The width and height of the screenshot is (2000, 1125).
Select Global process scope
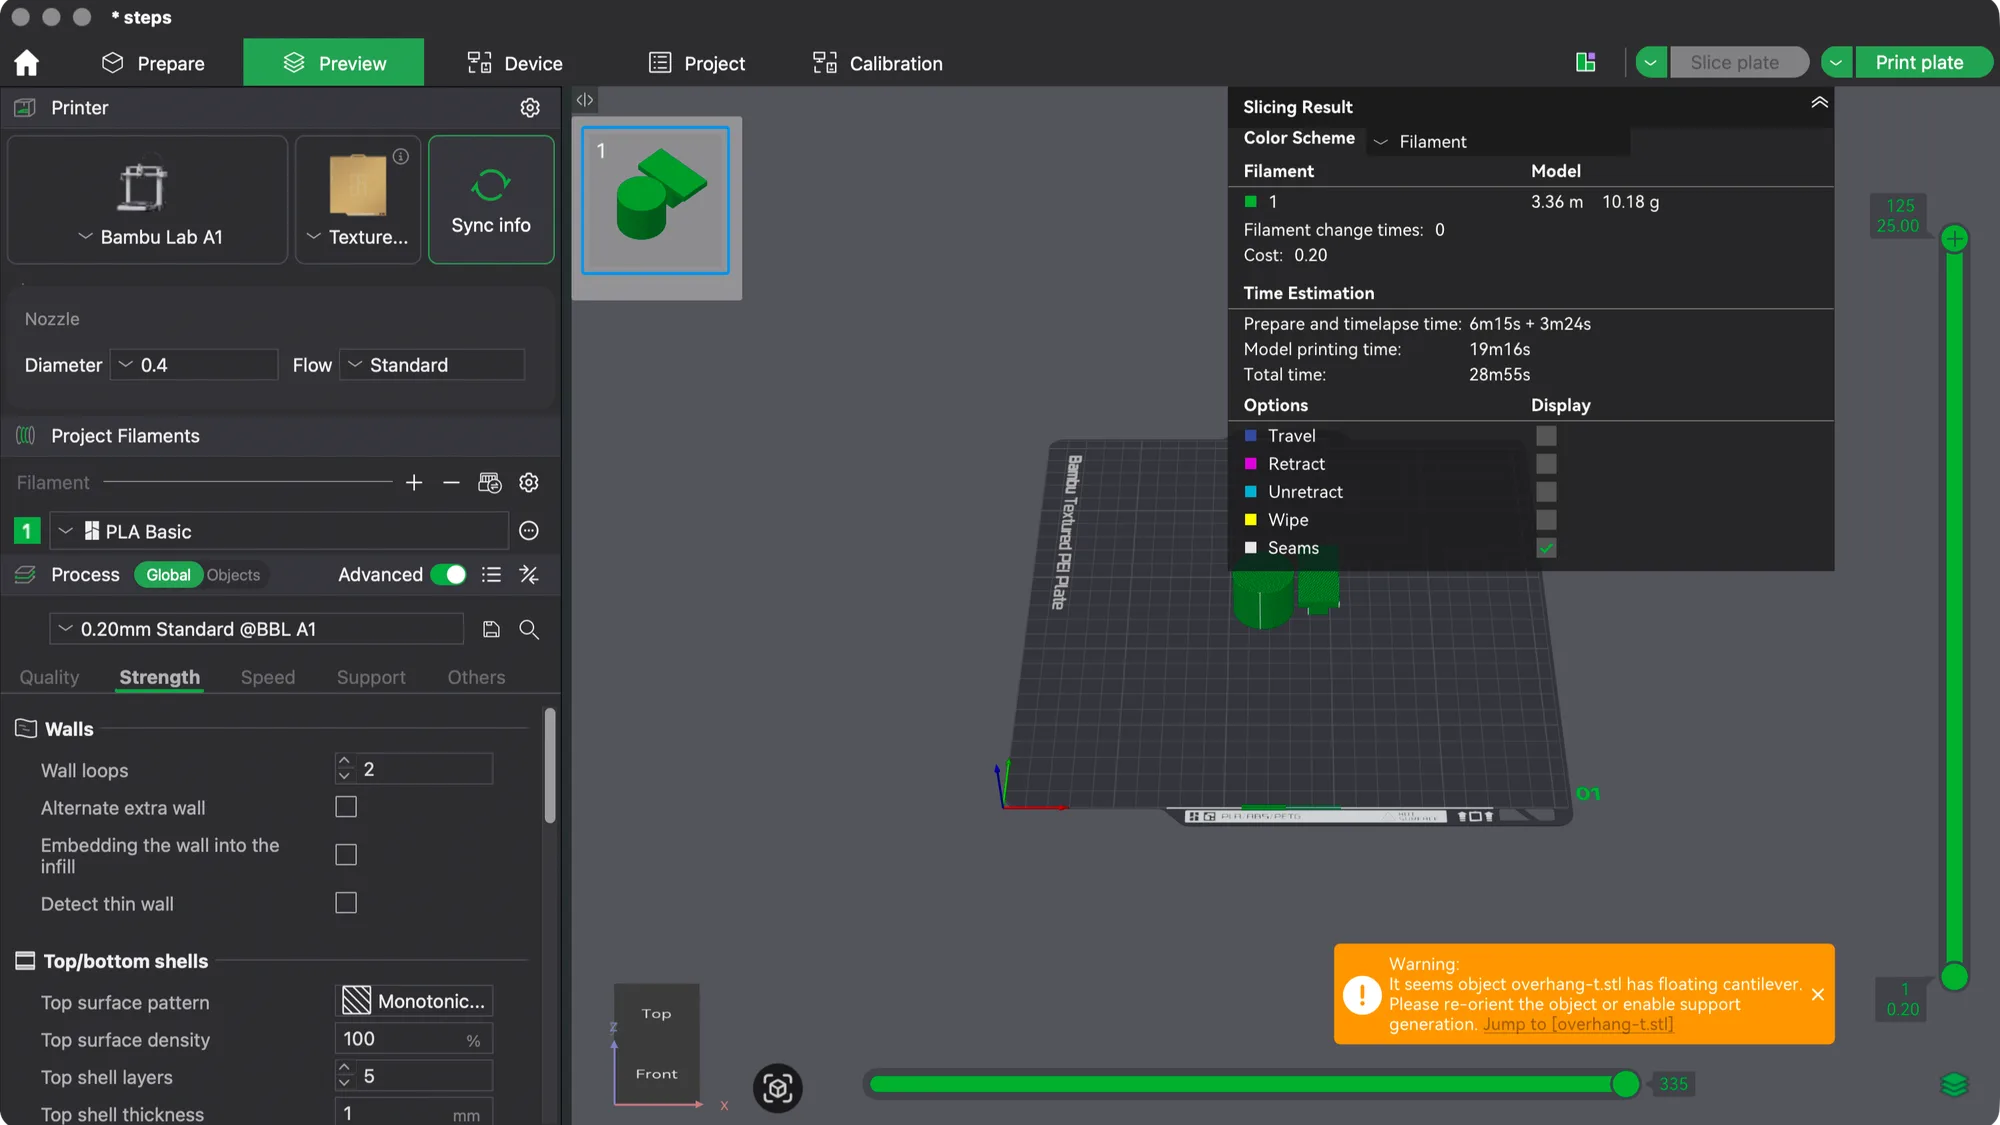[168, 575]
